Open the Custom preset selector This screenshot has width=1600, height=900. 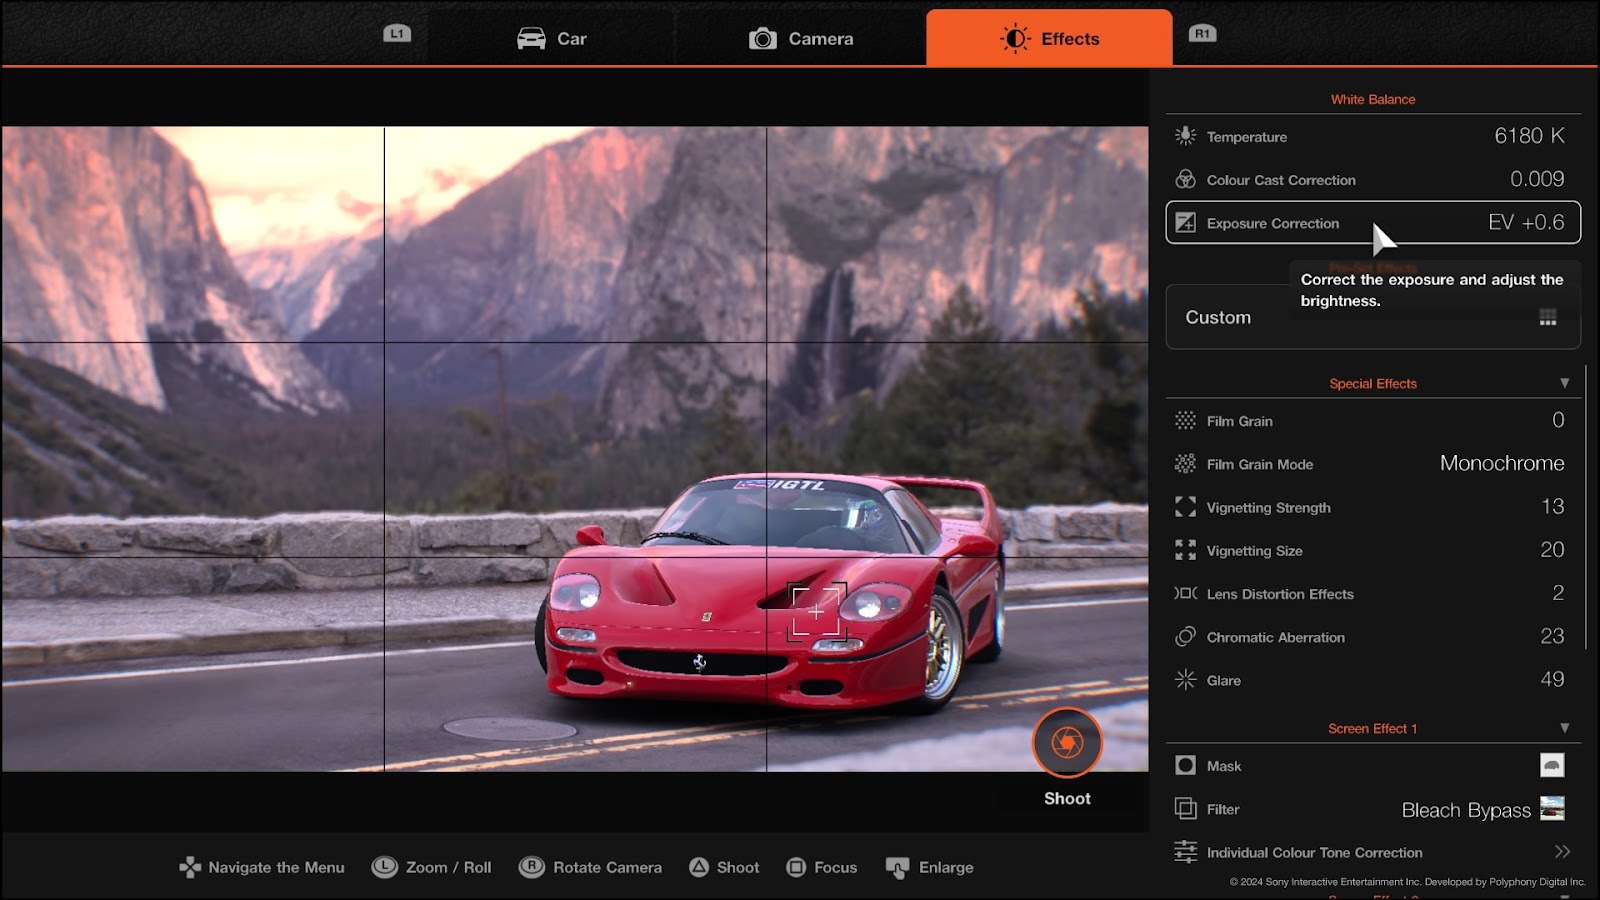click(1373, 317)
